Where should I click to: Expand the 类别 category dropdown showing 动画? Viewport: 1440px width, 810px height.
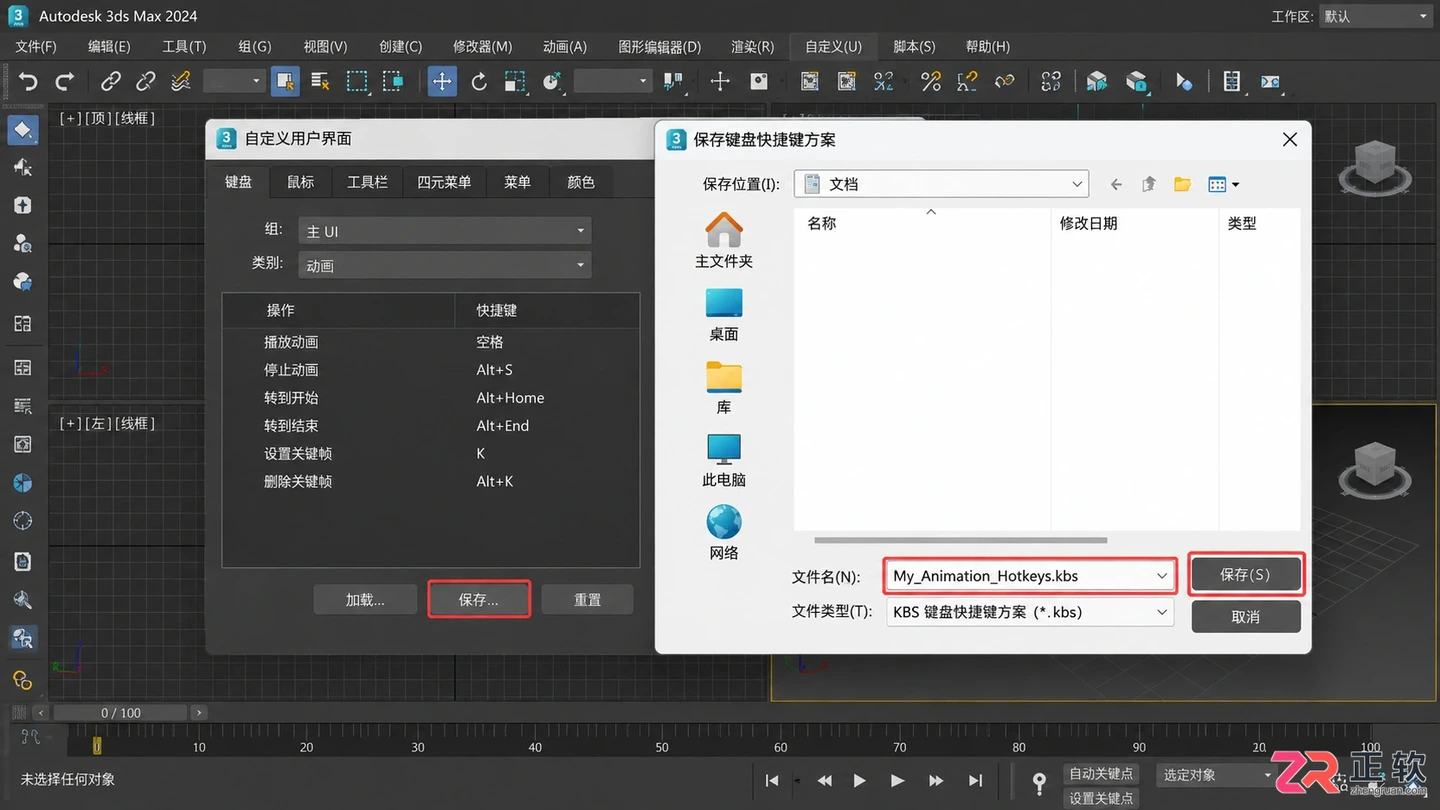tap(445, 265)
